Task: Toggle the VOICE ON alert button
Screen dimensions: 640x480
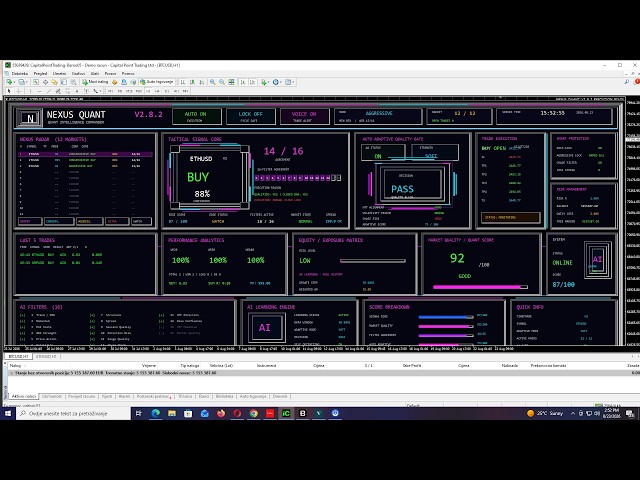Action: click(x=304, y=116)
